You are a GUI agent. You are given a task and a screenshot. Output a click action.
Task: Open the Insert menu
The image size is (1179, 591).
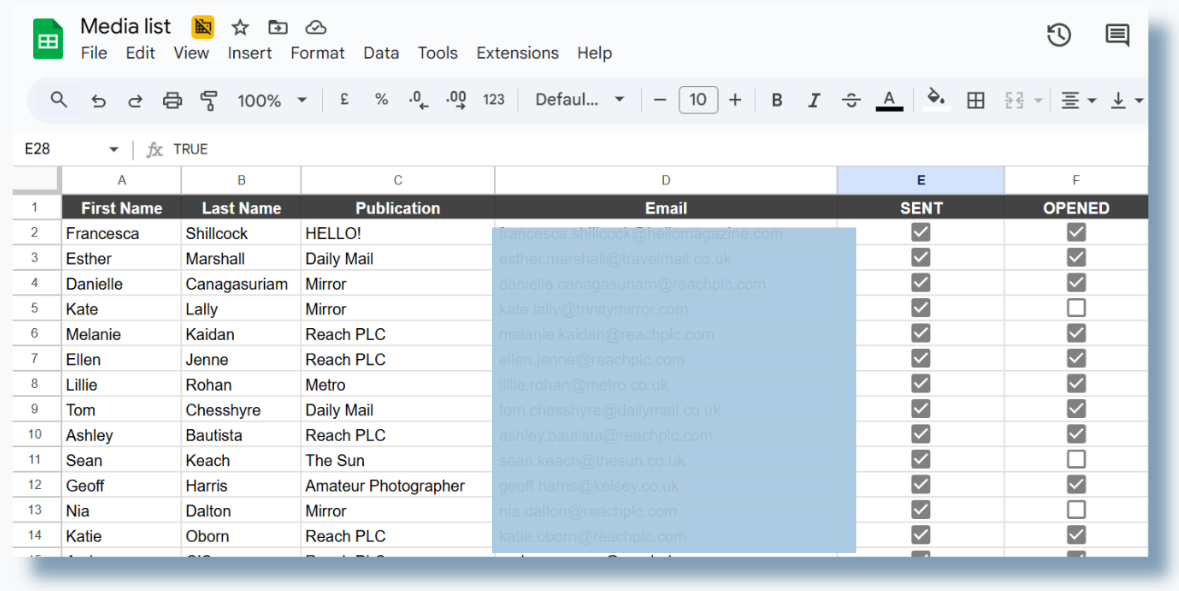250,53
